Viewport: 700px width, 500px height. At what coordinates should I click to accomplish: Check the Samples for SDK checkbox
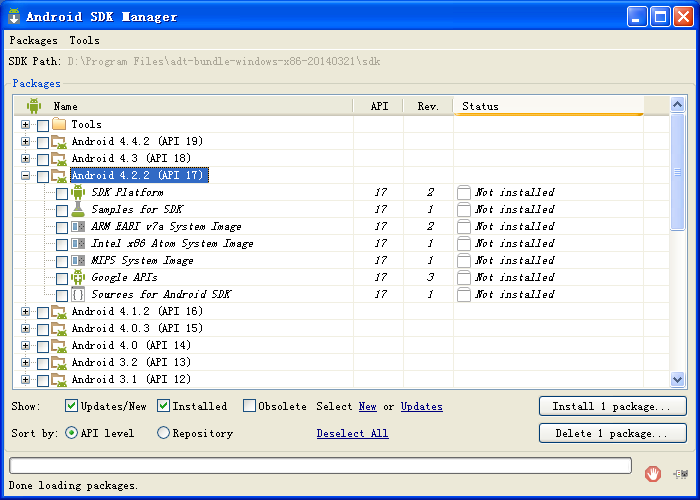62,210
